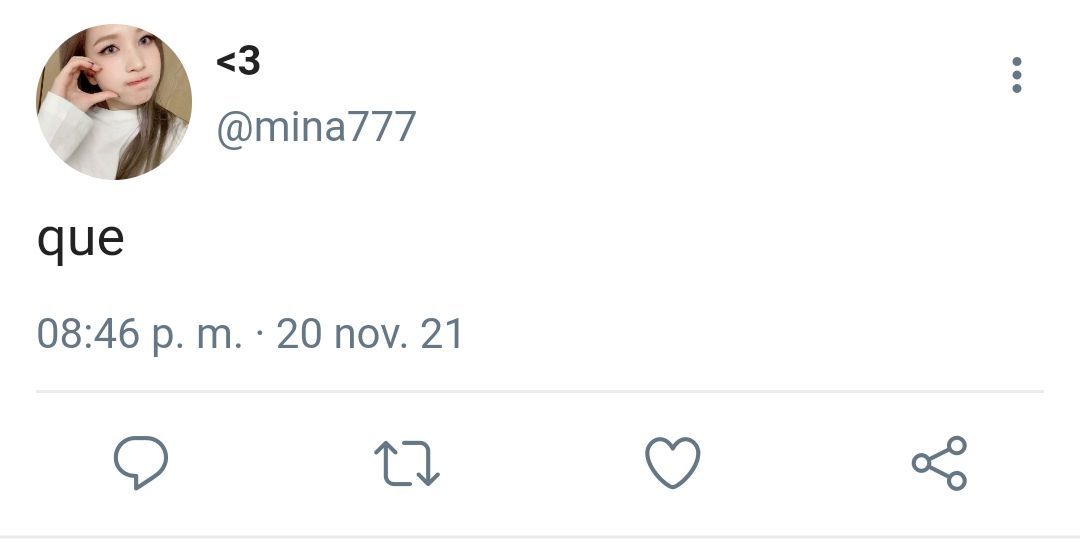This screenshot has width=1080, height=555.
Task: Click the date 20 nov. 21
Action: pos(369,334)
